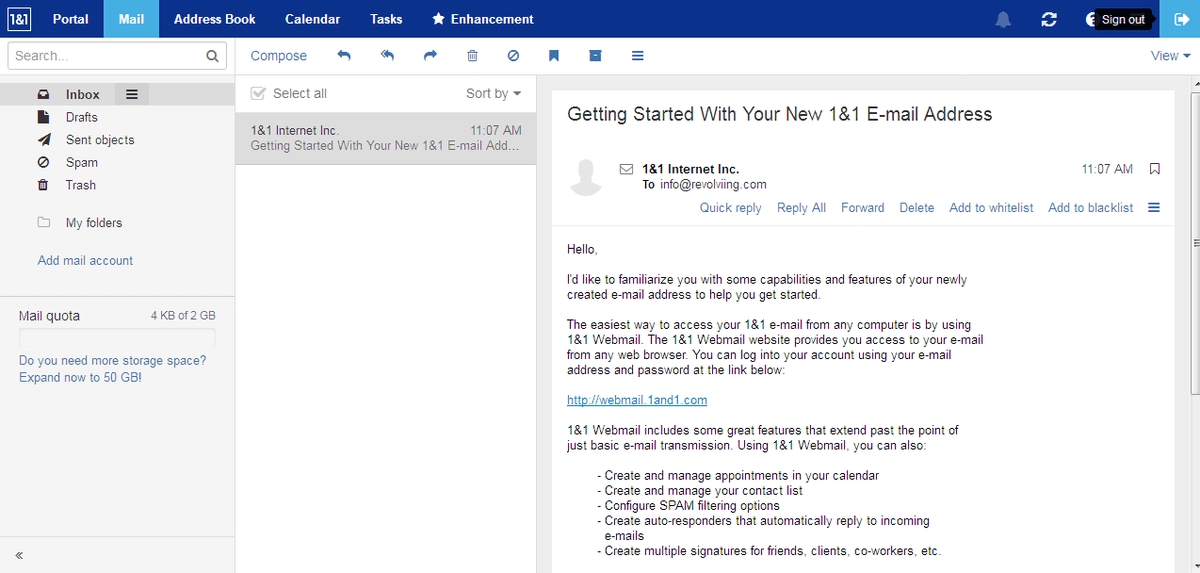Image resolution: width=1200 pixels, height=573 pixels.
Task: Open Inbox folder actions menu icon
Action: (x=131, y=94)
